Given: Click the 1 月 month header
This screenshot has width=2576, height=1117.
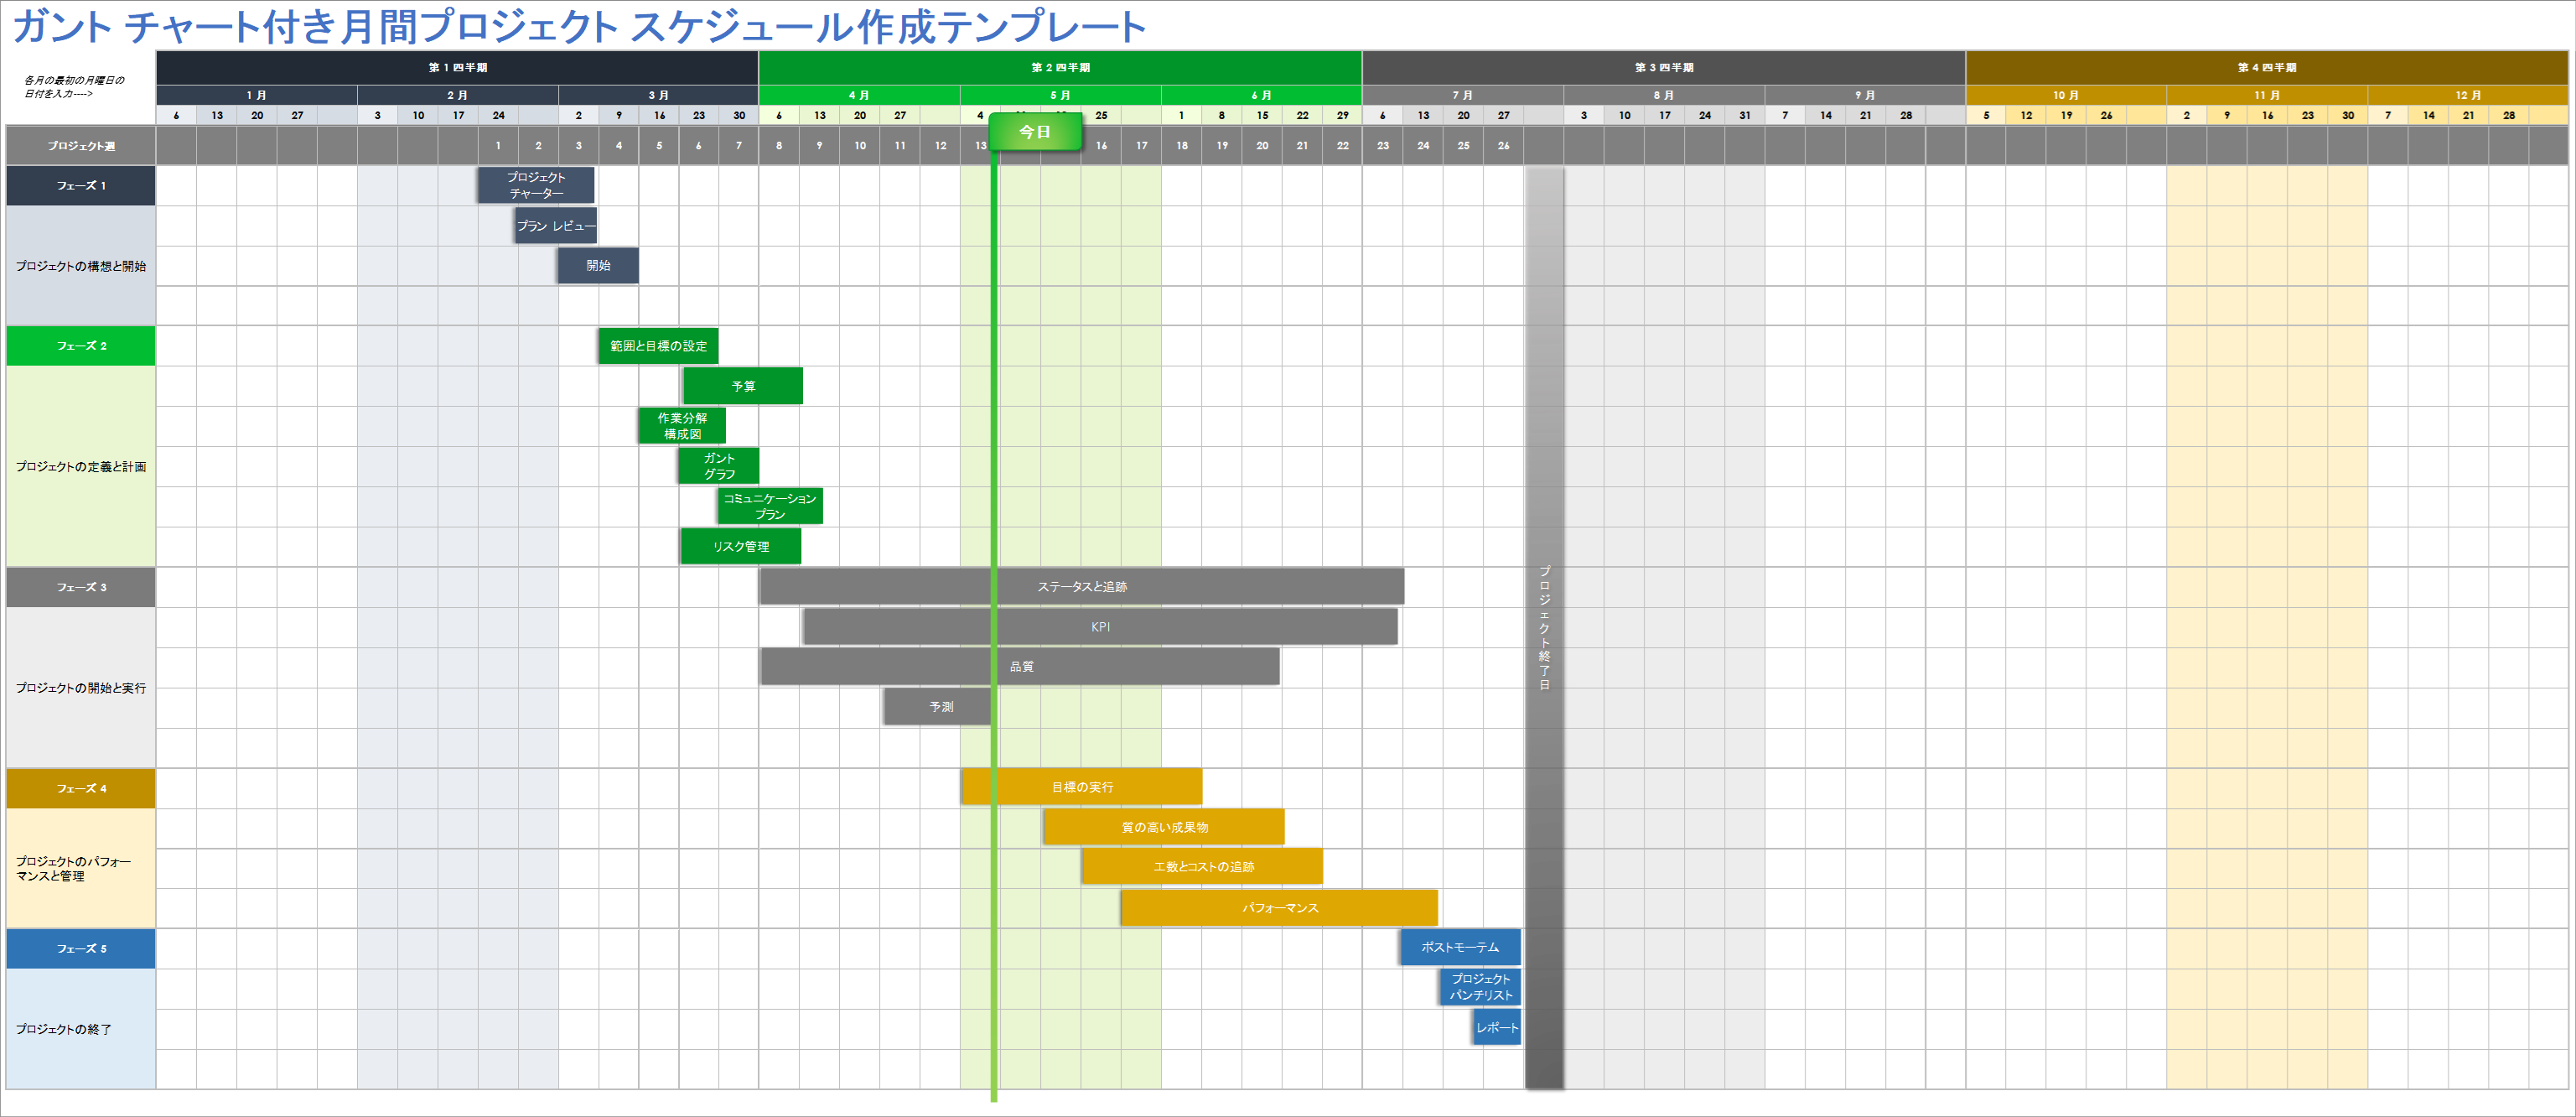Looking at the screenshot, I should tap(257, 95).
